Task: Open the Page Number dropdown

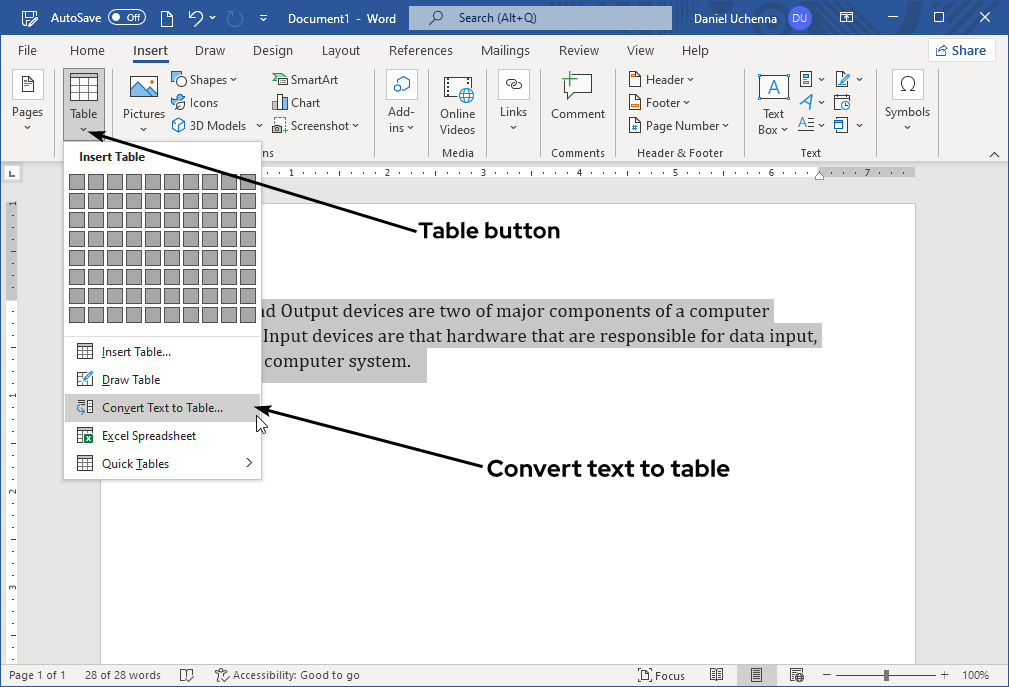Action: pyautogui.click(x=679, y=126)
